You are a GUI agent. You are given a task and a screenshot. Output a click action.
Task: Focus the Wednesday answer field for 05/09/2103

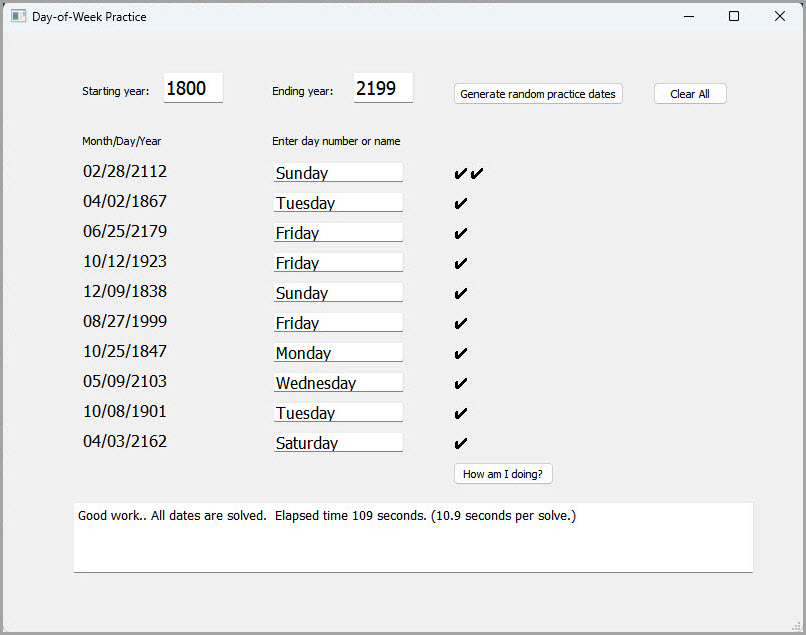point(338,382)
